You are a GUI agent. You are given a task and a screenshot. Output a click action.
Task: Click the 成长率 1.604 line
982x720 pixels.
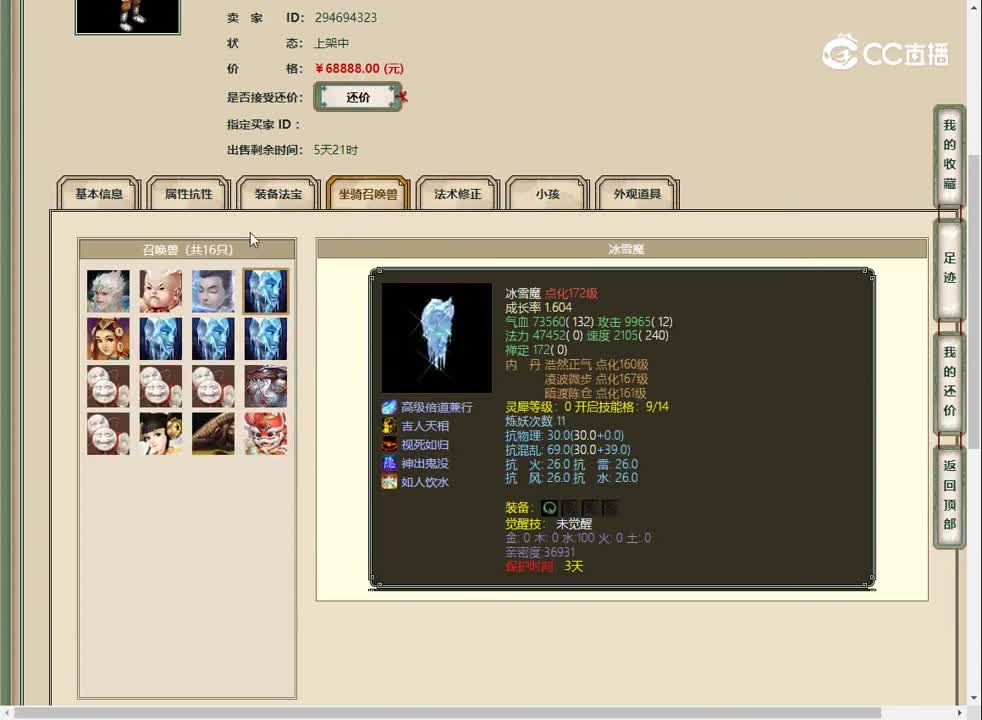[x=539, y=307]
